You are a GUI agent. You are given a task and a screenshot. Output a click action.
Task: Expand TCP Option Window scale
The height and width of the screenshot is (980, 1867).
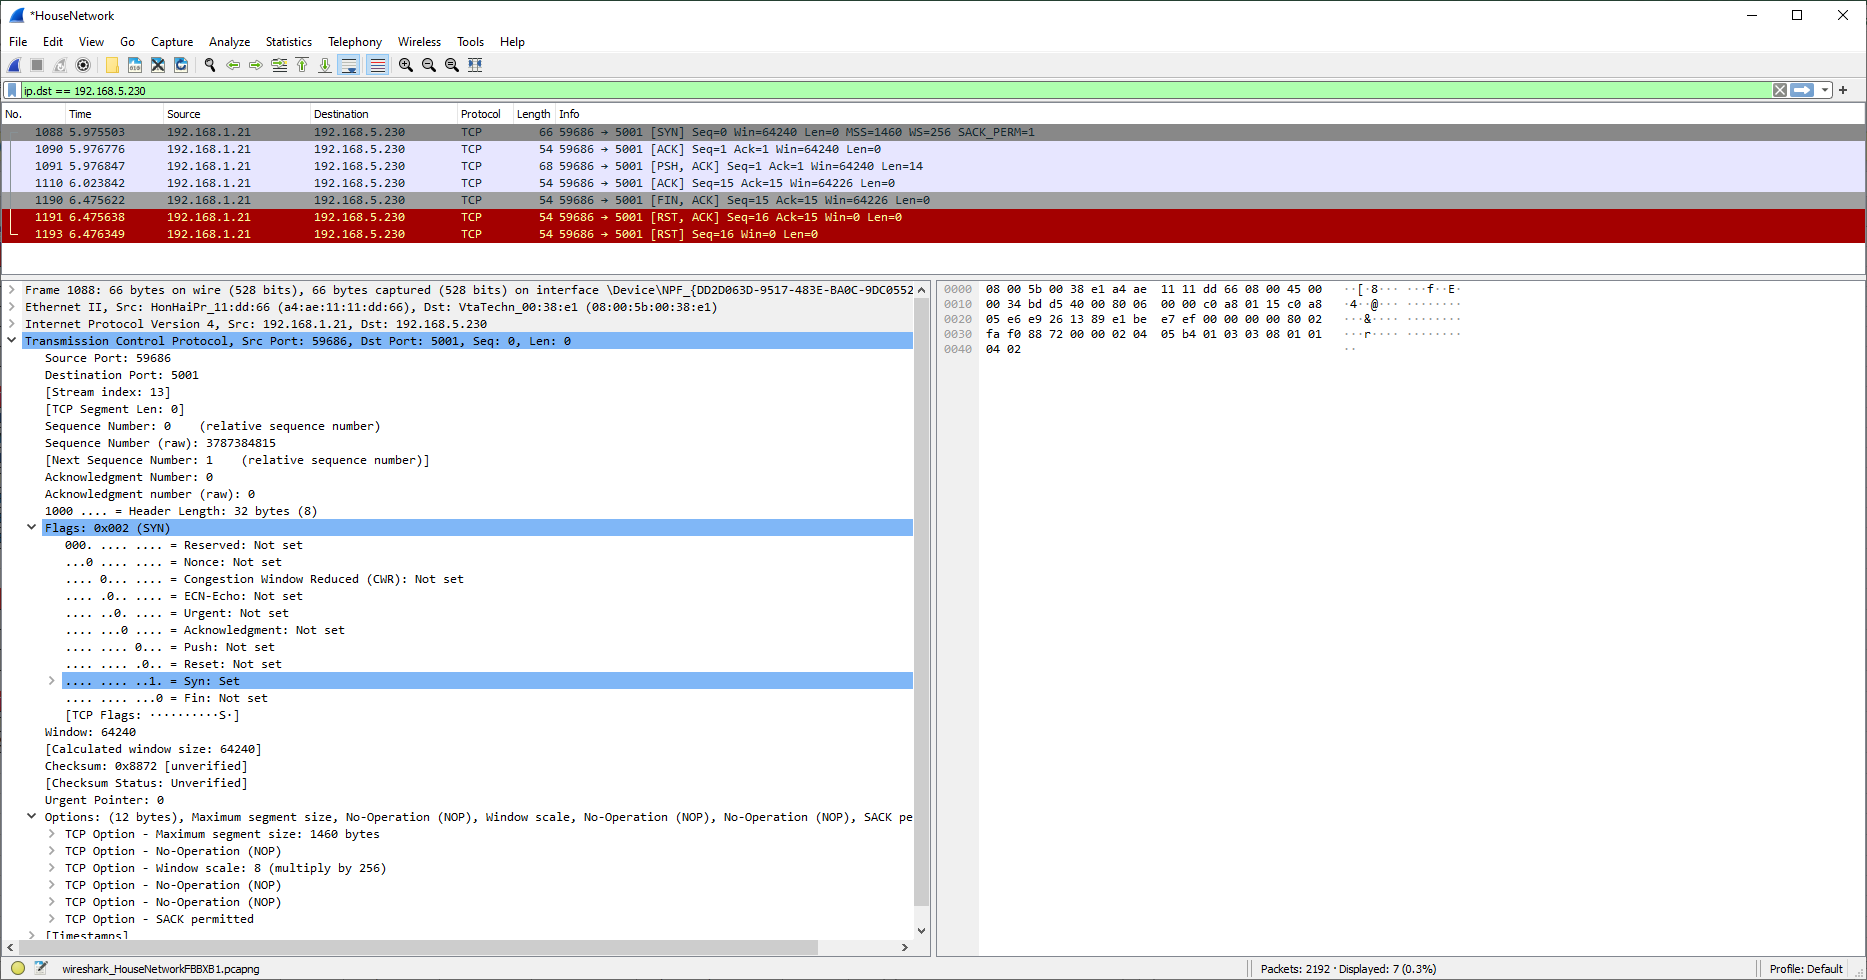[52, 868]
